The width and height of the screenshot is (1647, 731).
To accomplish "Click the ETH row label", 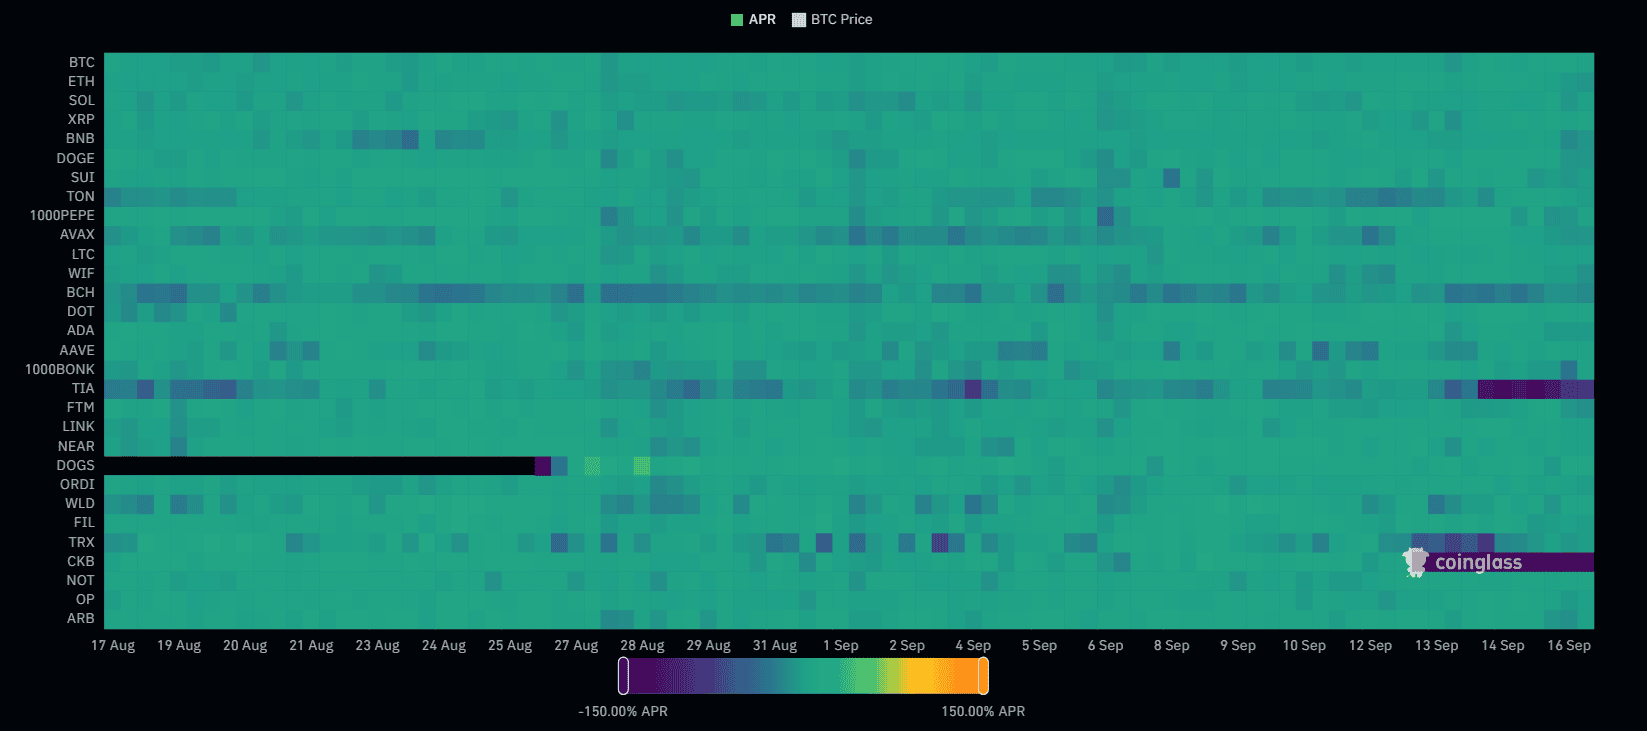I will [82, 81].
